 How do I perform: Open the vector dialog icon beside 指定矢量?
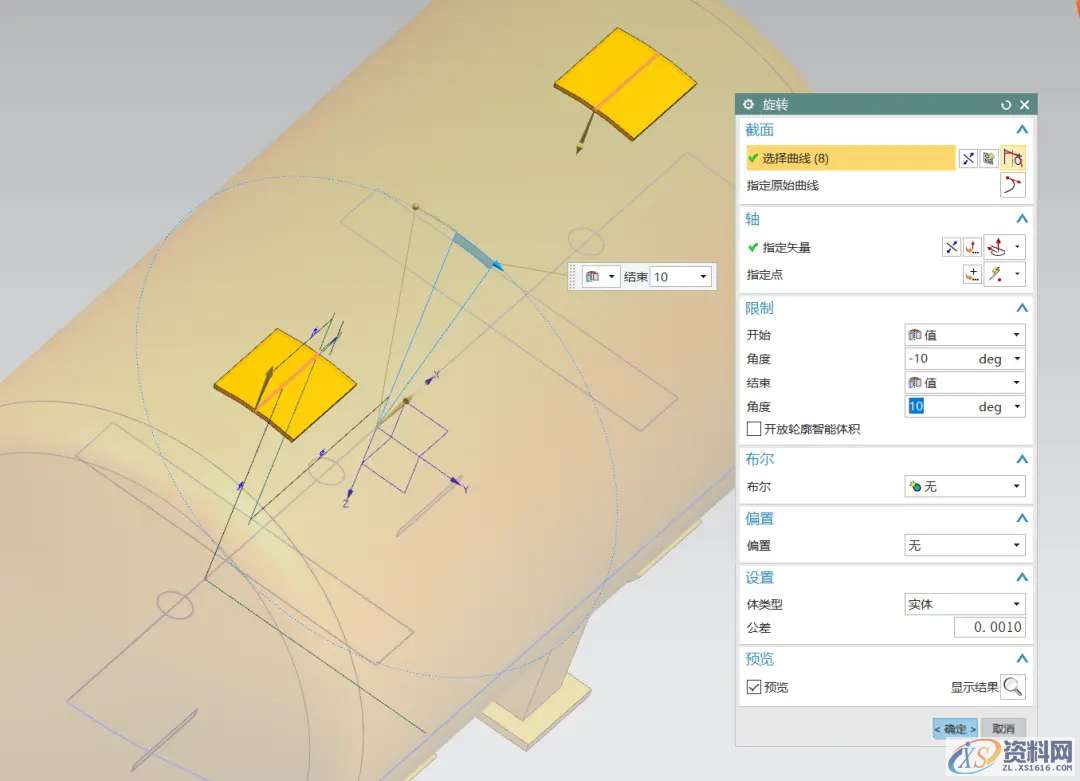(973, 247)
